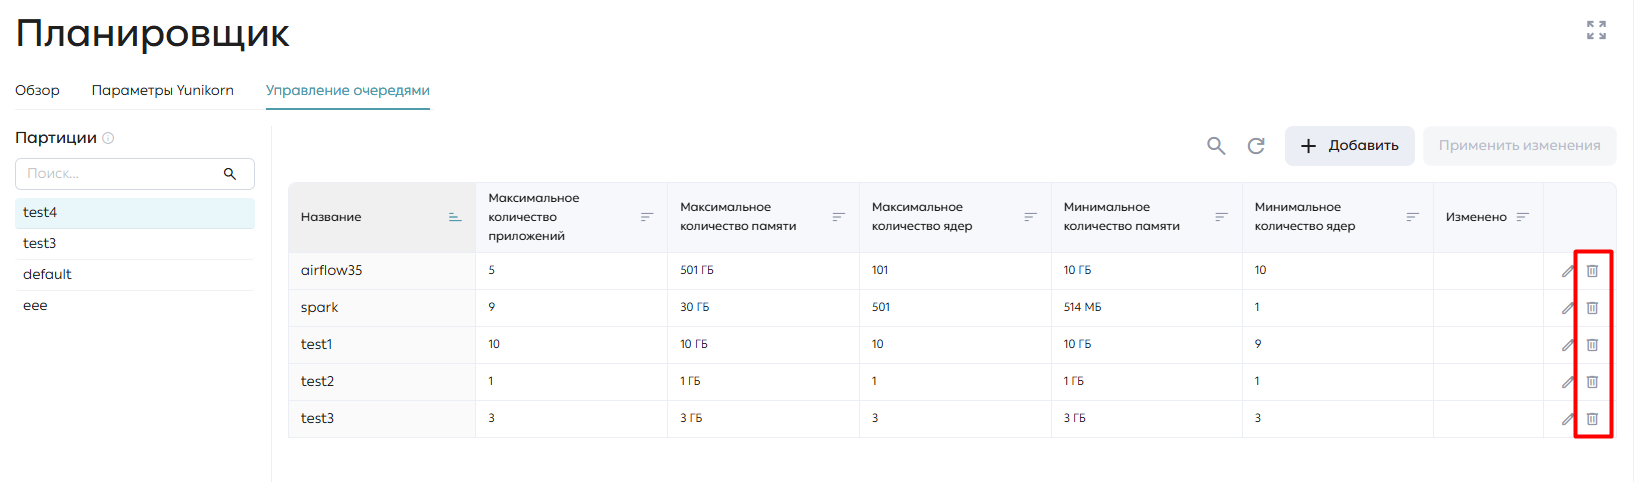Delete the airflow35 queue

1592,271
